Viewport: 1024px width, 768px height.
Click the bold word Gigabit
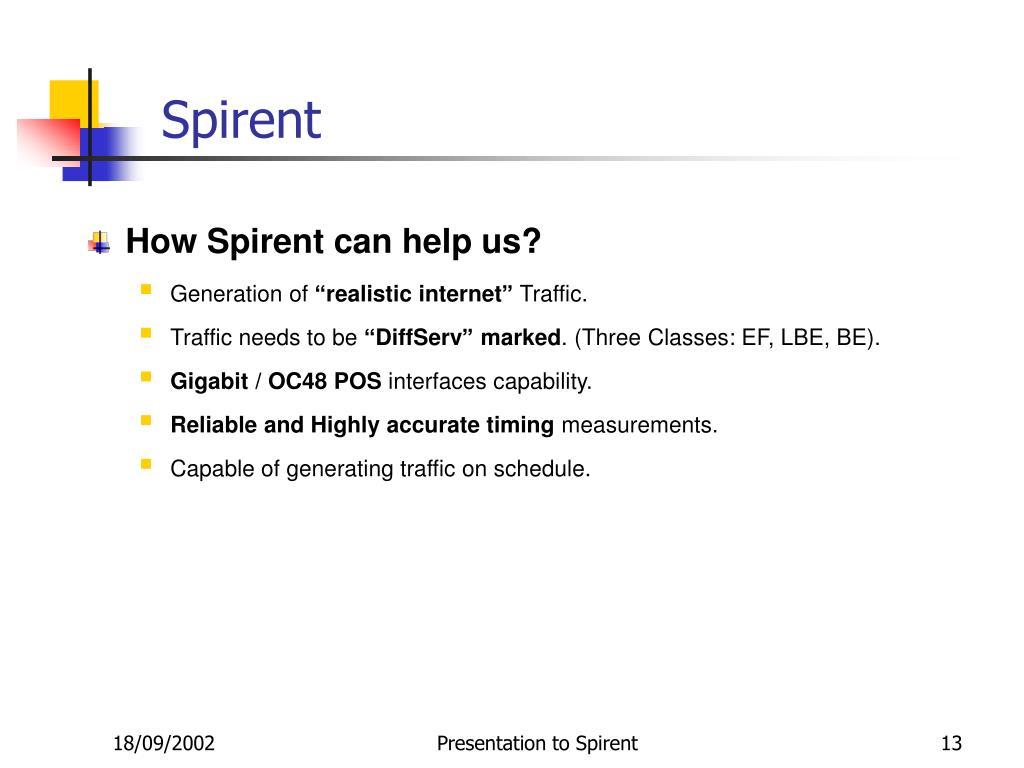pos(209,381)
